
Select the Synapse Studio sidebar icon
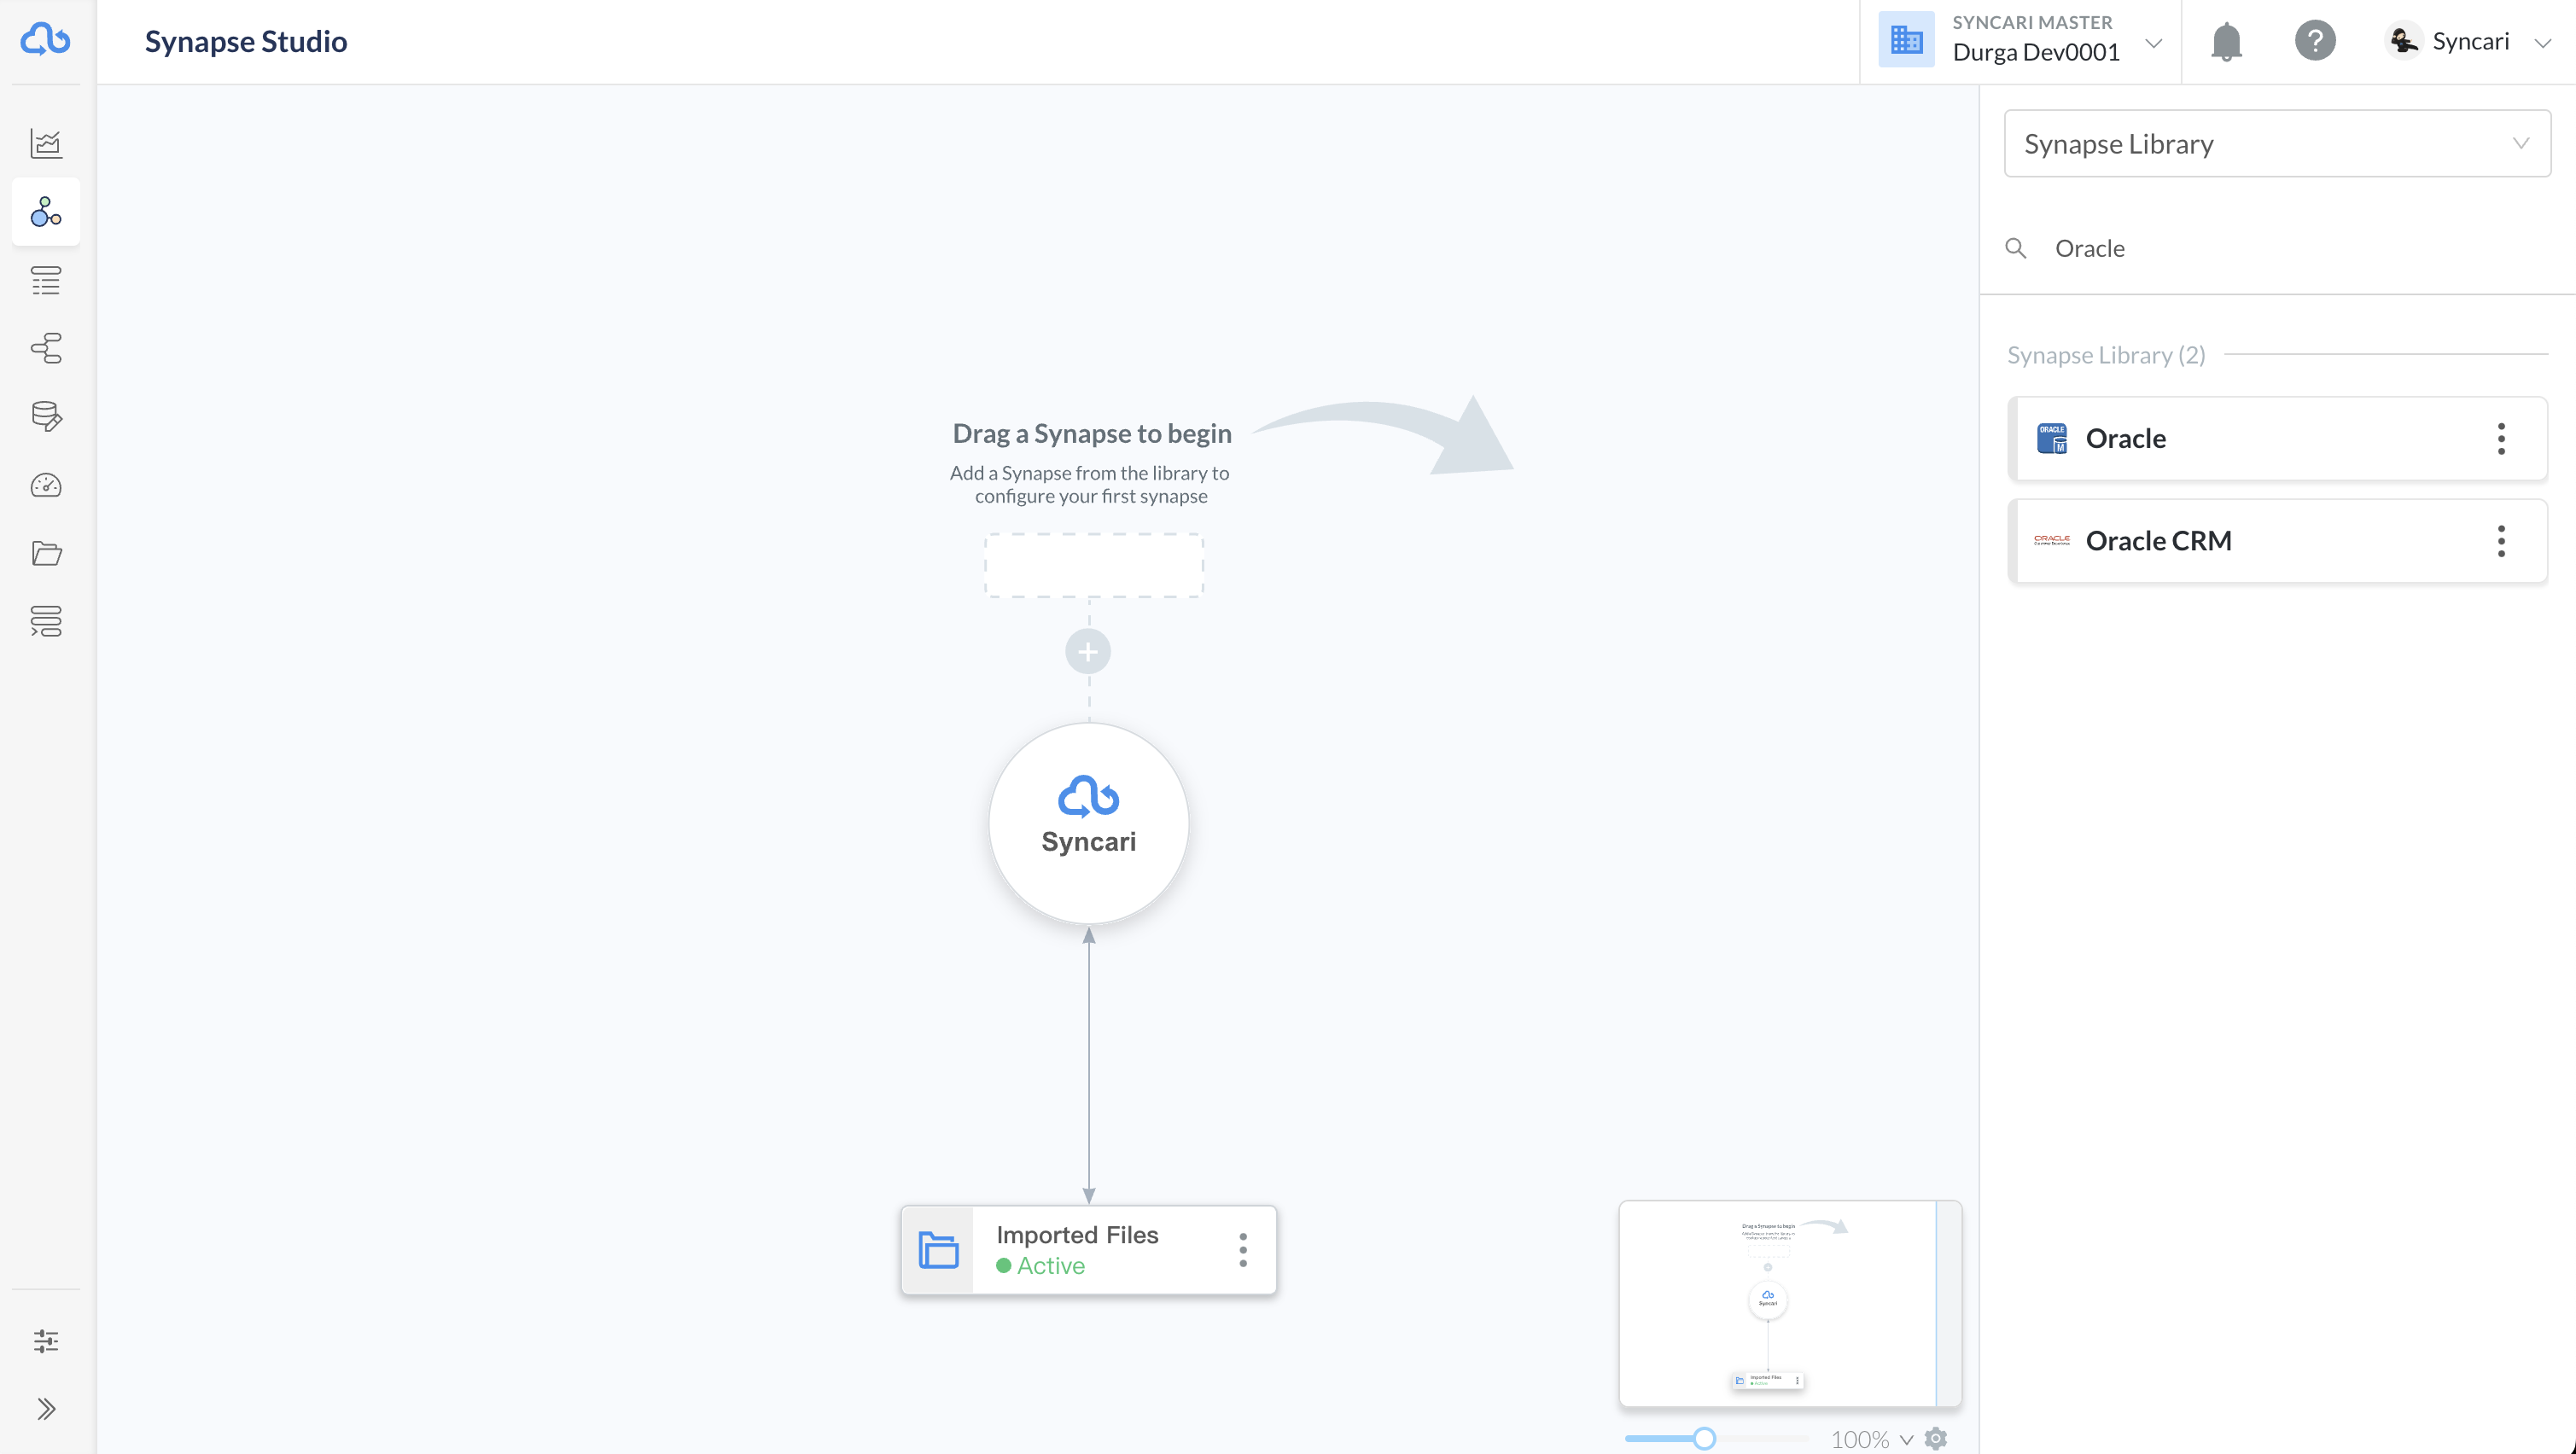pyautogui.click(x=46, y=212)
